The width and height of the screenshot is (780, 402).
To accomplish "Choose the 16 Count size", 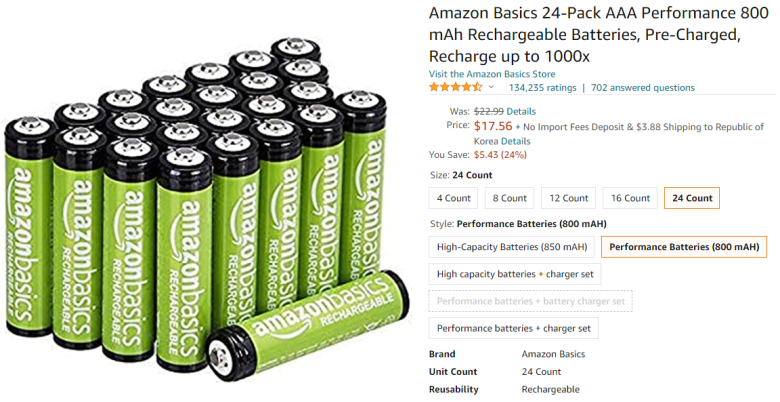I will tap(630, 198).
